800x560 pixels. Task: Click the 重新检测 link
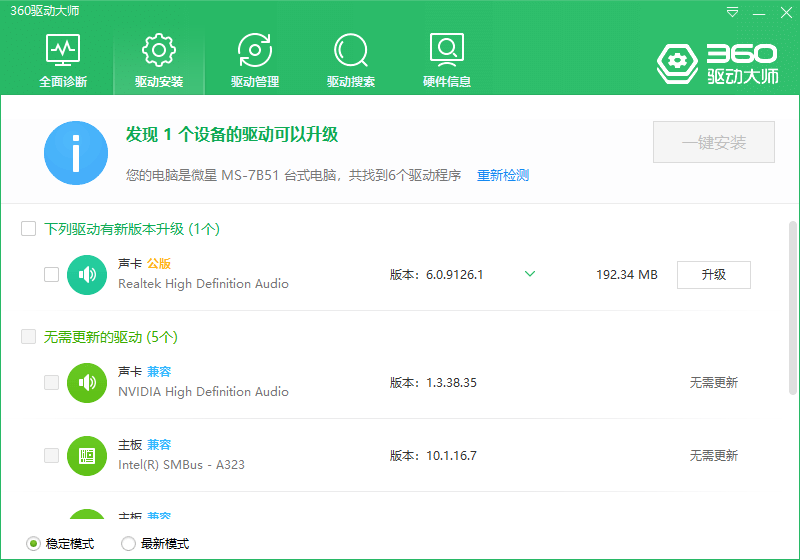click(x=503, y=175)
